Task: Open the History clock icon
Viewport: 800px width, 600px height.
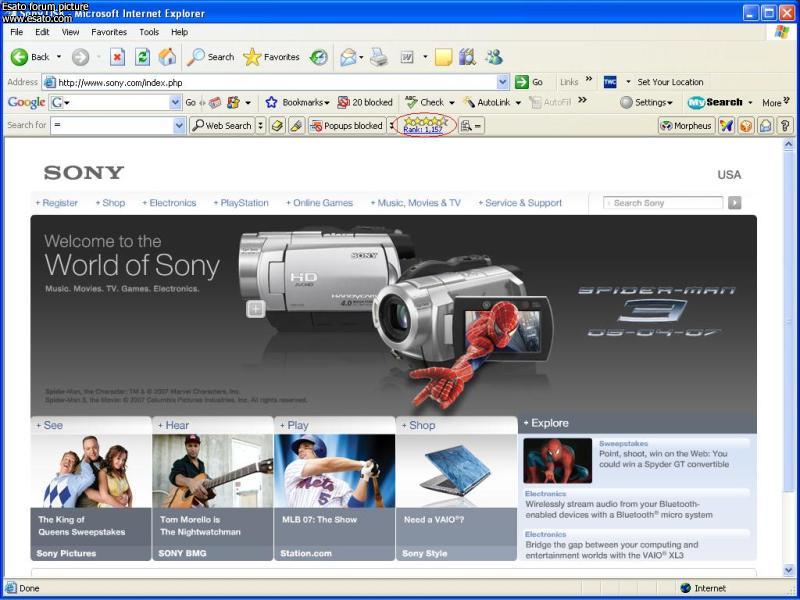Action: (319, 57)
